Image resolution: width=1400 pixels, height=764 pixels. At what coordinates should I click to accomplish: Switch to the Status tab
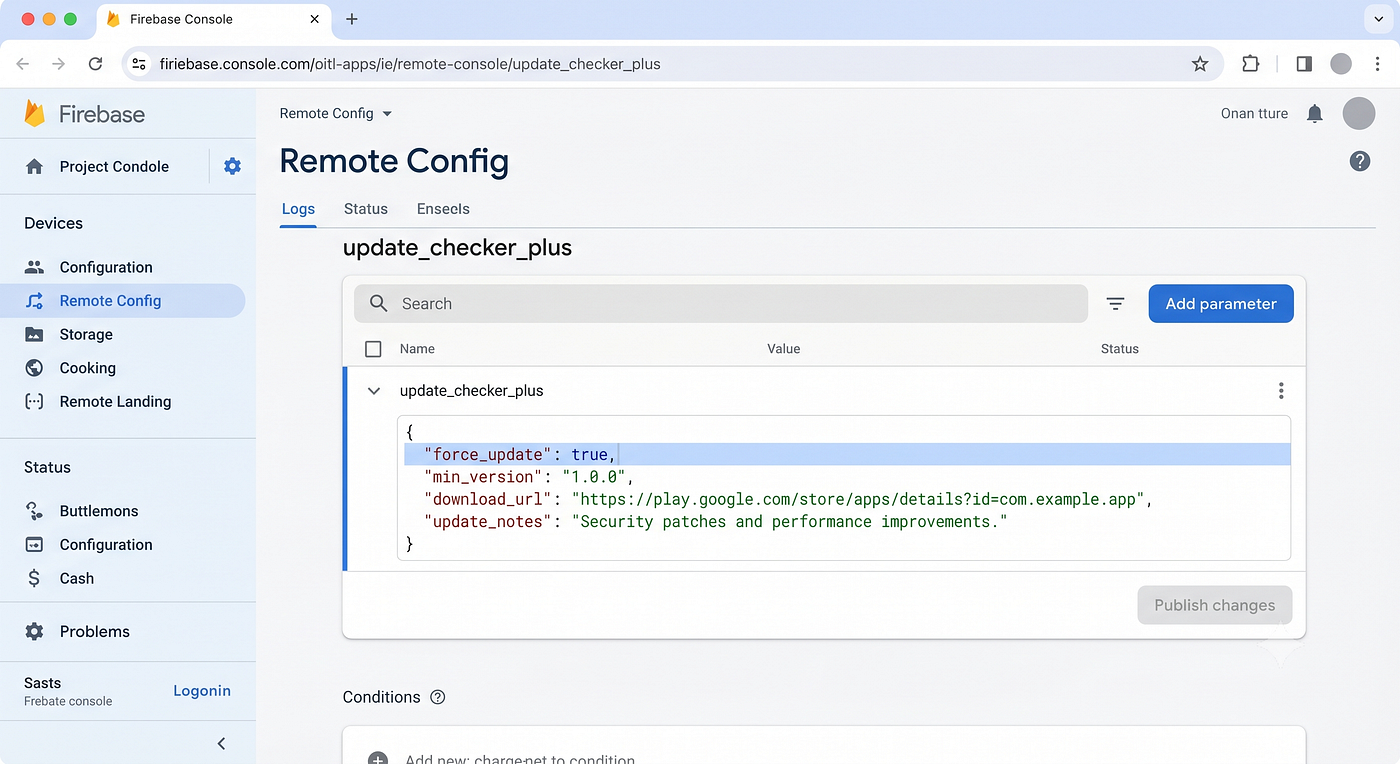tap(366, 209)
